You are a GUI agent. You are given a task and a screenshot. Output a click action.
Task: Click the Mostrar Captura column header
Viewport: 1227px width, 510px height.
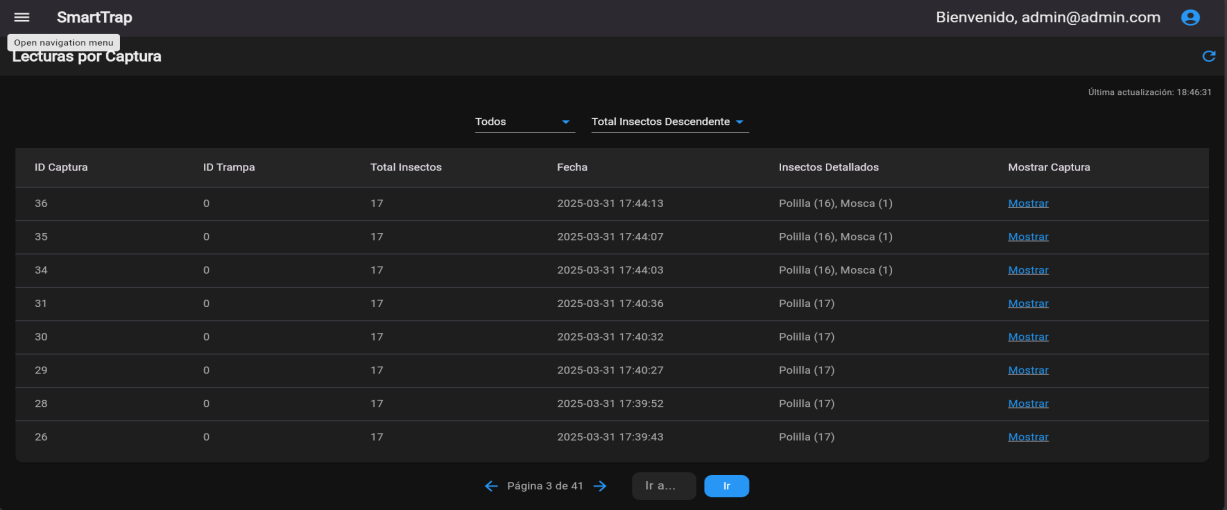pyautogui.click(x=1049, y=167)
